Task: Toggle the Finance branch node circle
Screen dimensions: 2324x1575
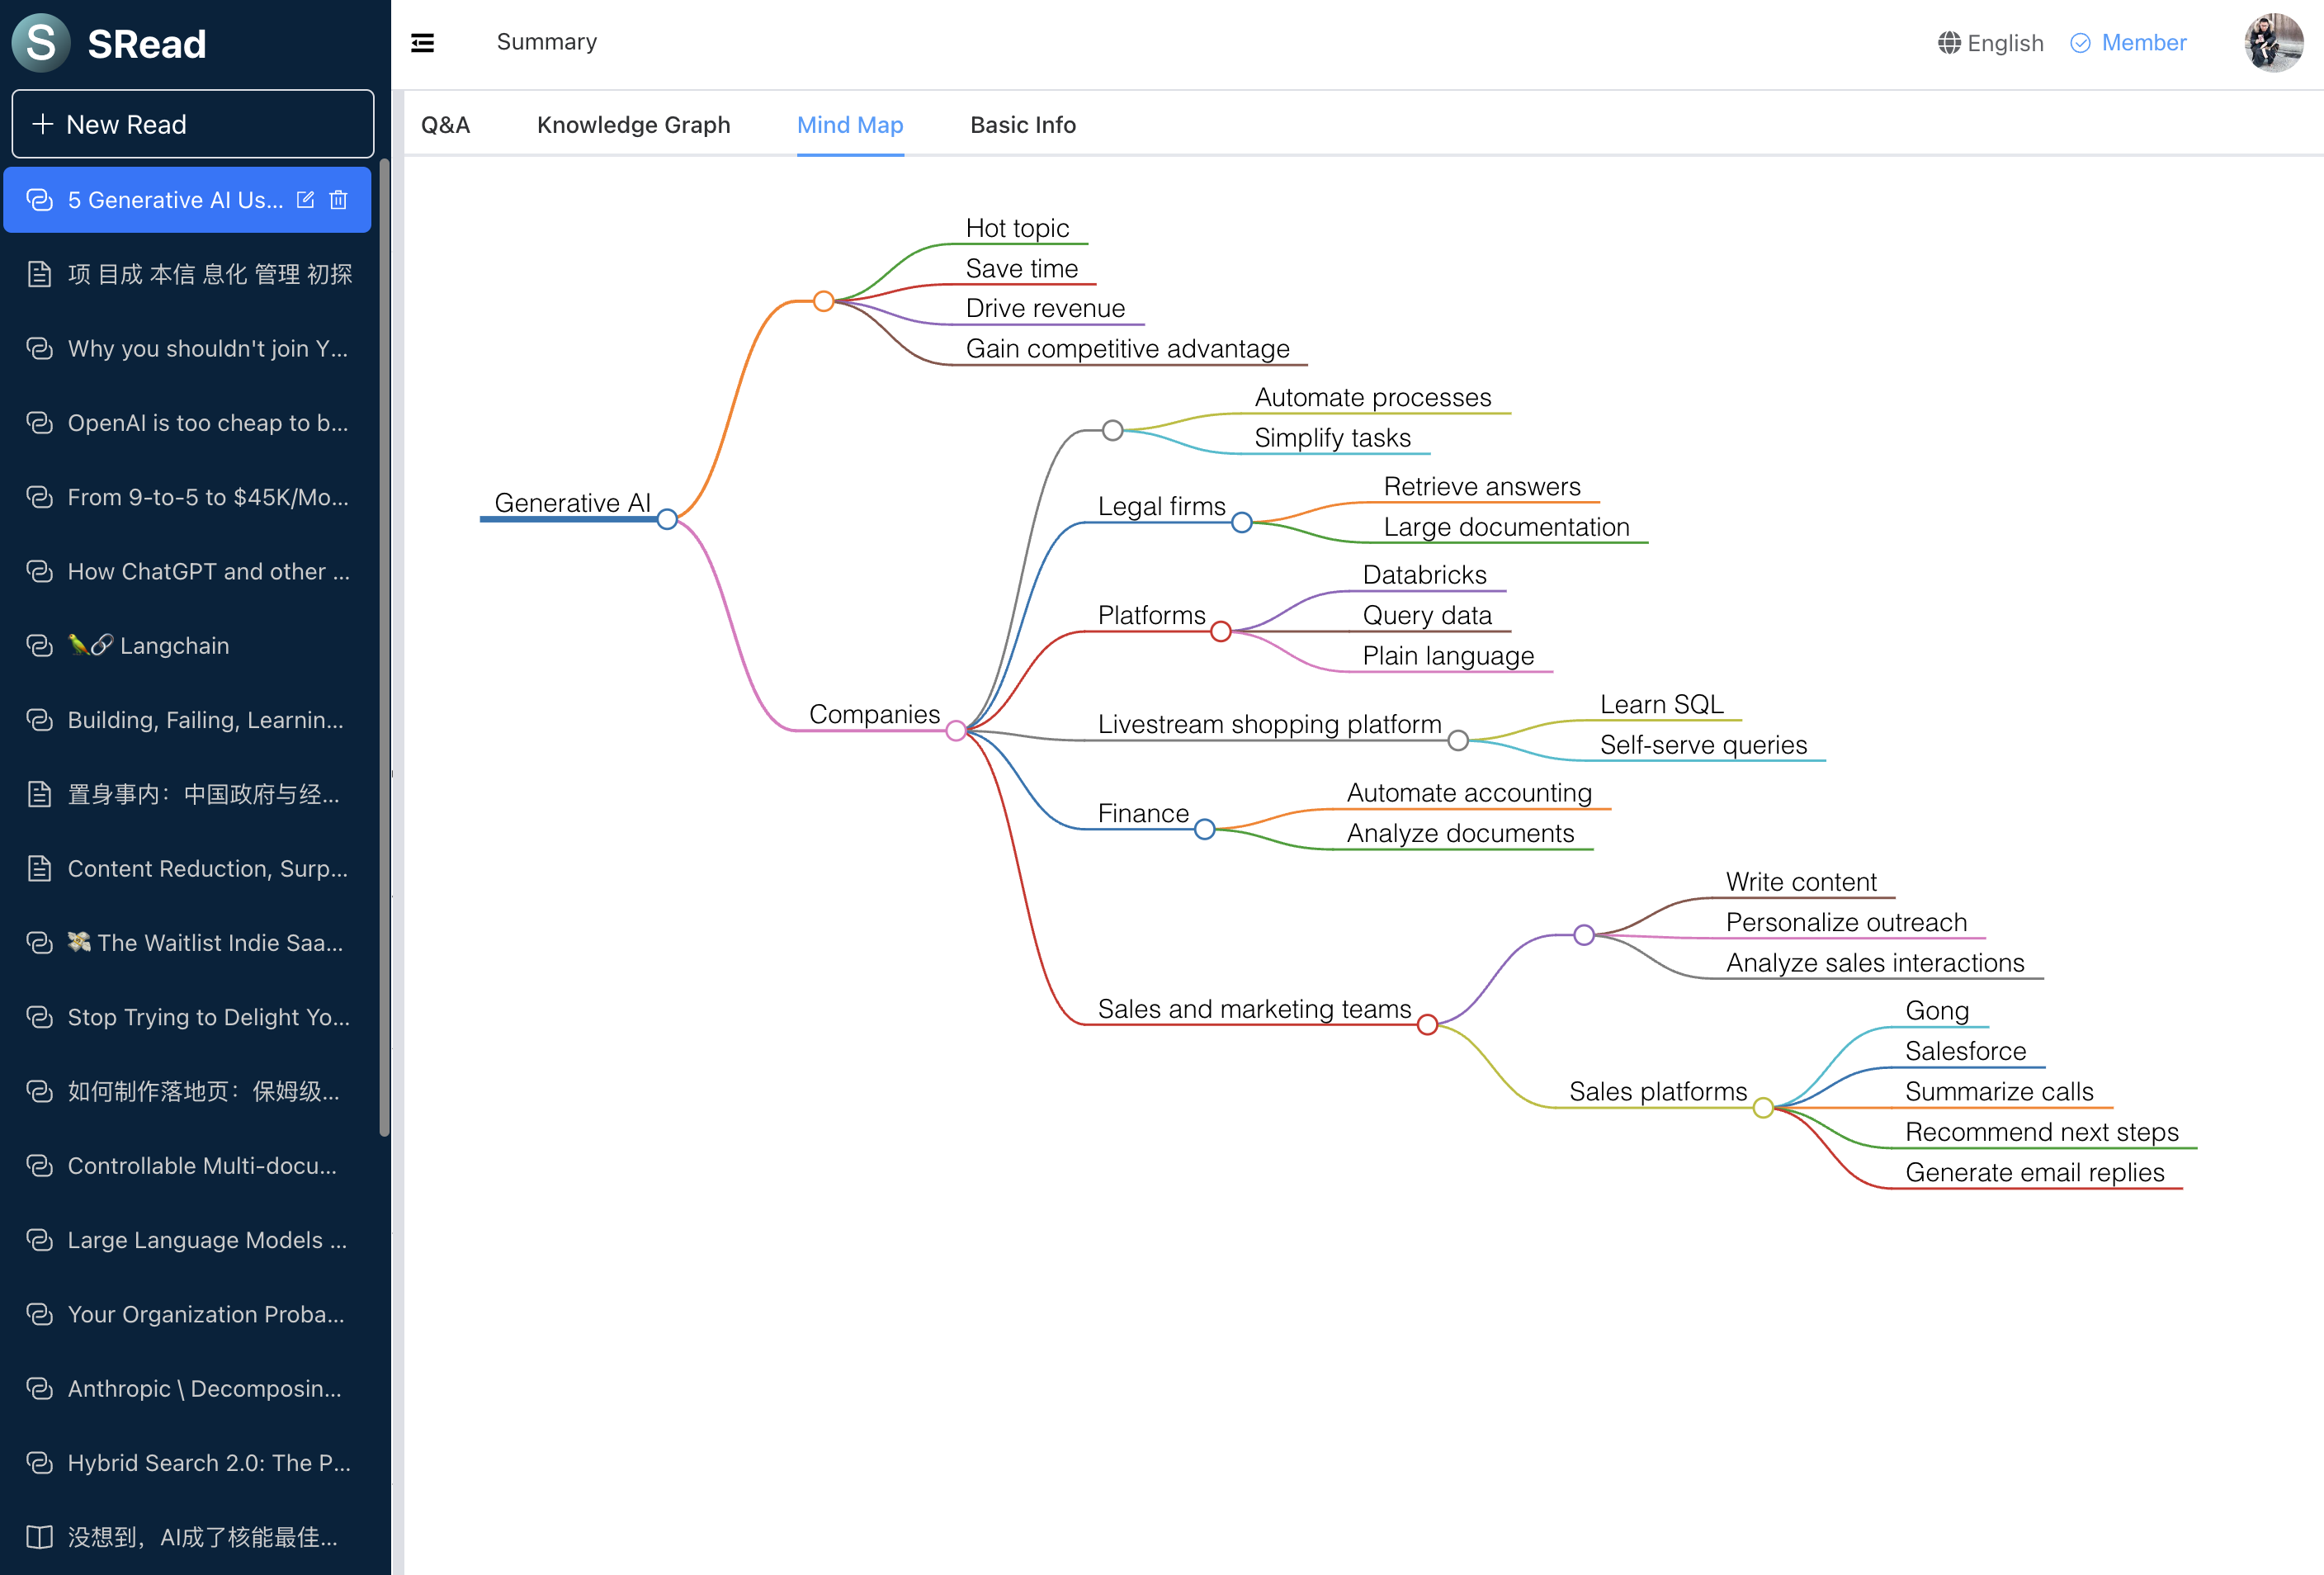Action: (x=1204, y=829)
